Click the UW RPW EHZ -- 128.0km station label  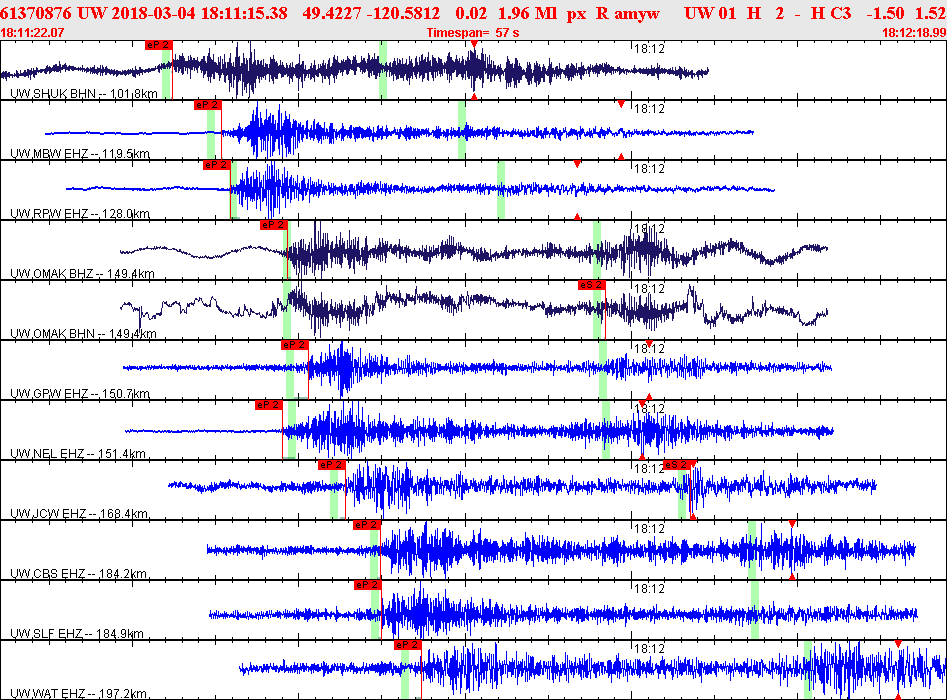(80, 213)
